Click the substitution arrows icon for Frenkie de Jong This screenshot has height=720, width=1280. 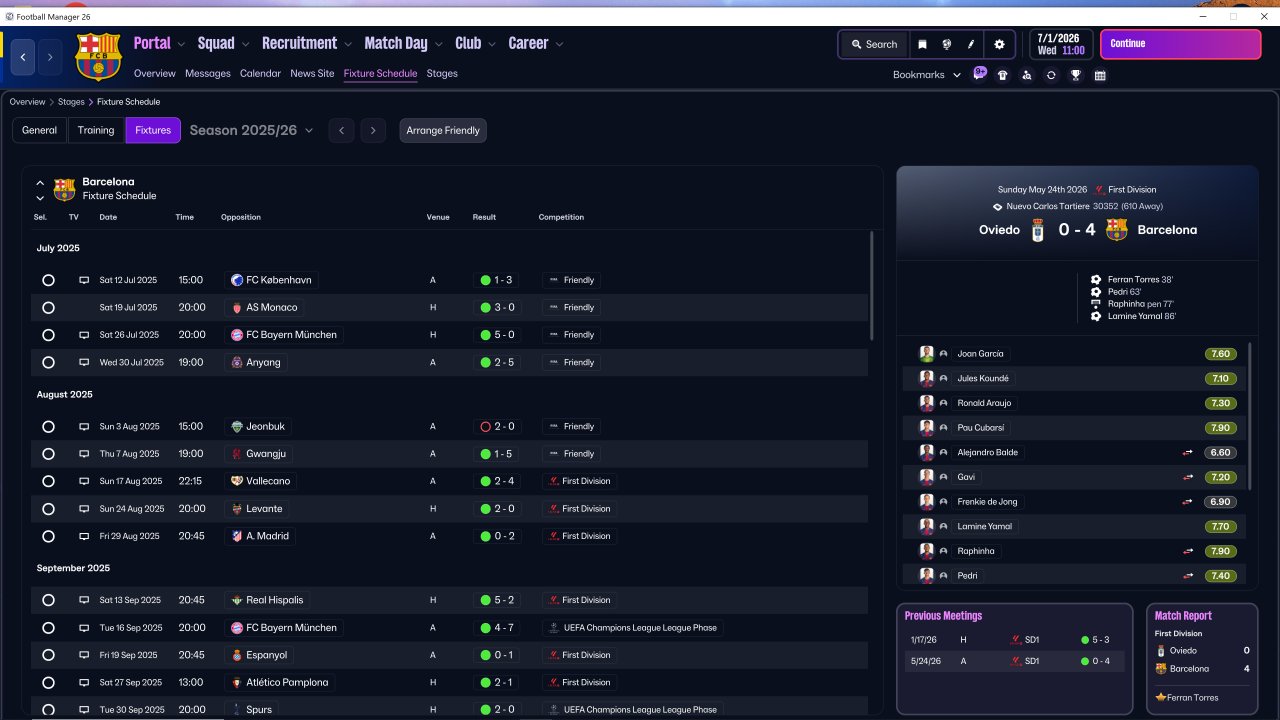[x=1188, y=502]
